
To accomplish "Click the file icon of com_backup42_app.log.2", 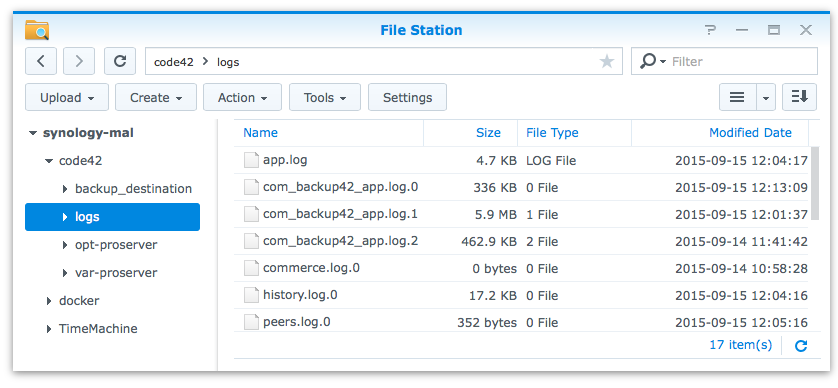I will coord(251,241).
